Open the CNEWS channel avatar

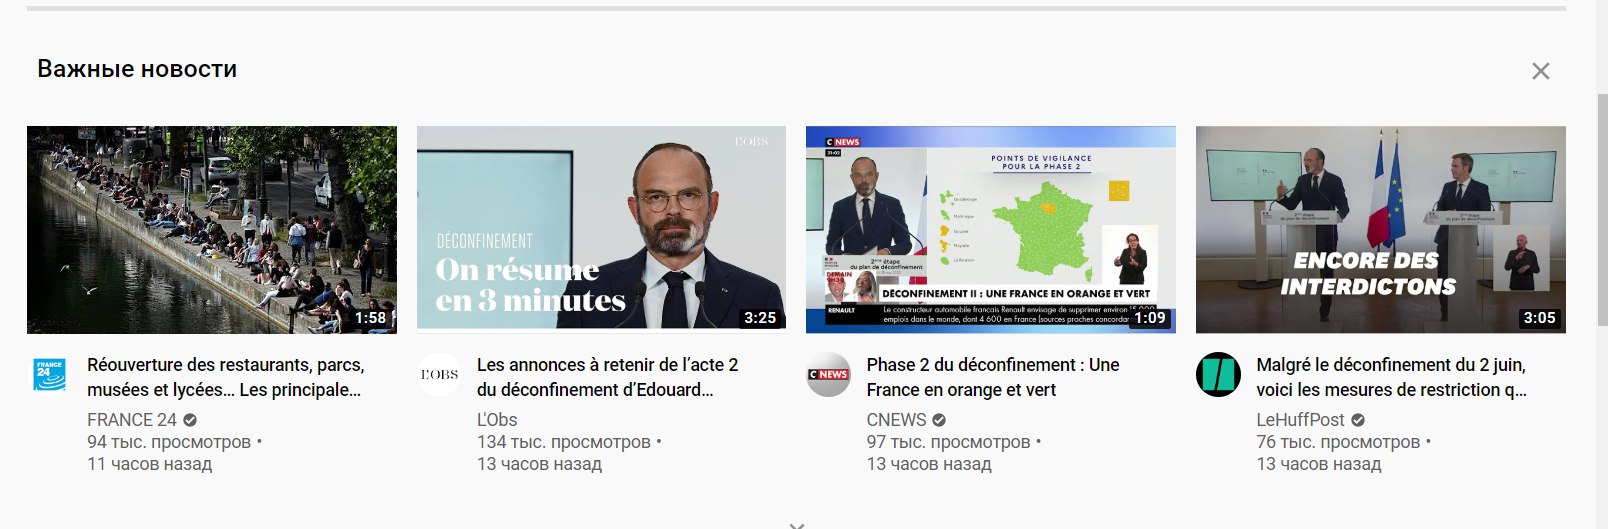(x=828, y=375)
